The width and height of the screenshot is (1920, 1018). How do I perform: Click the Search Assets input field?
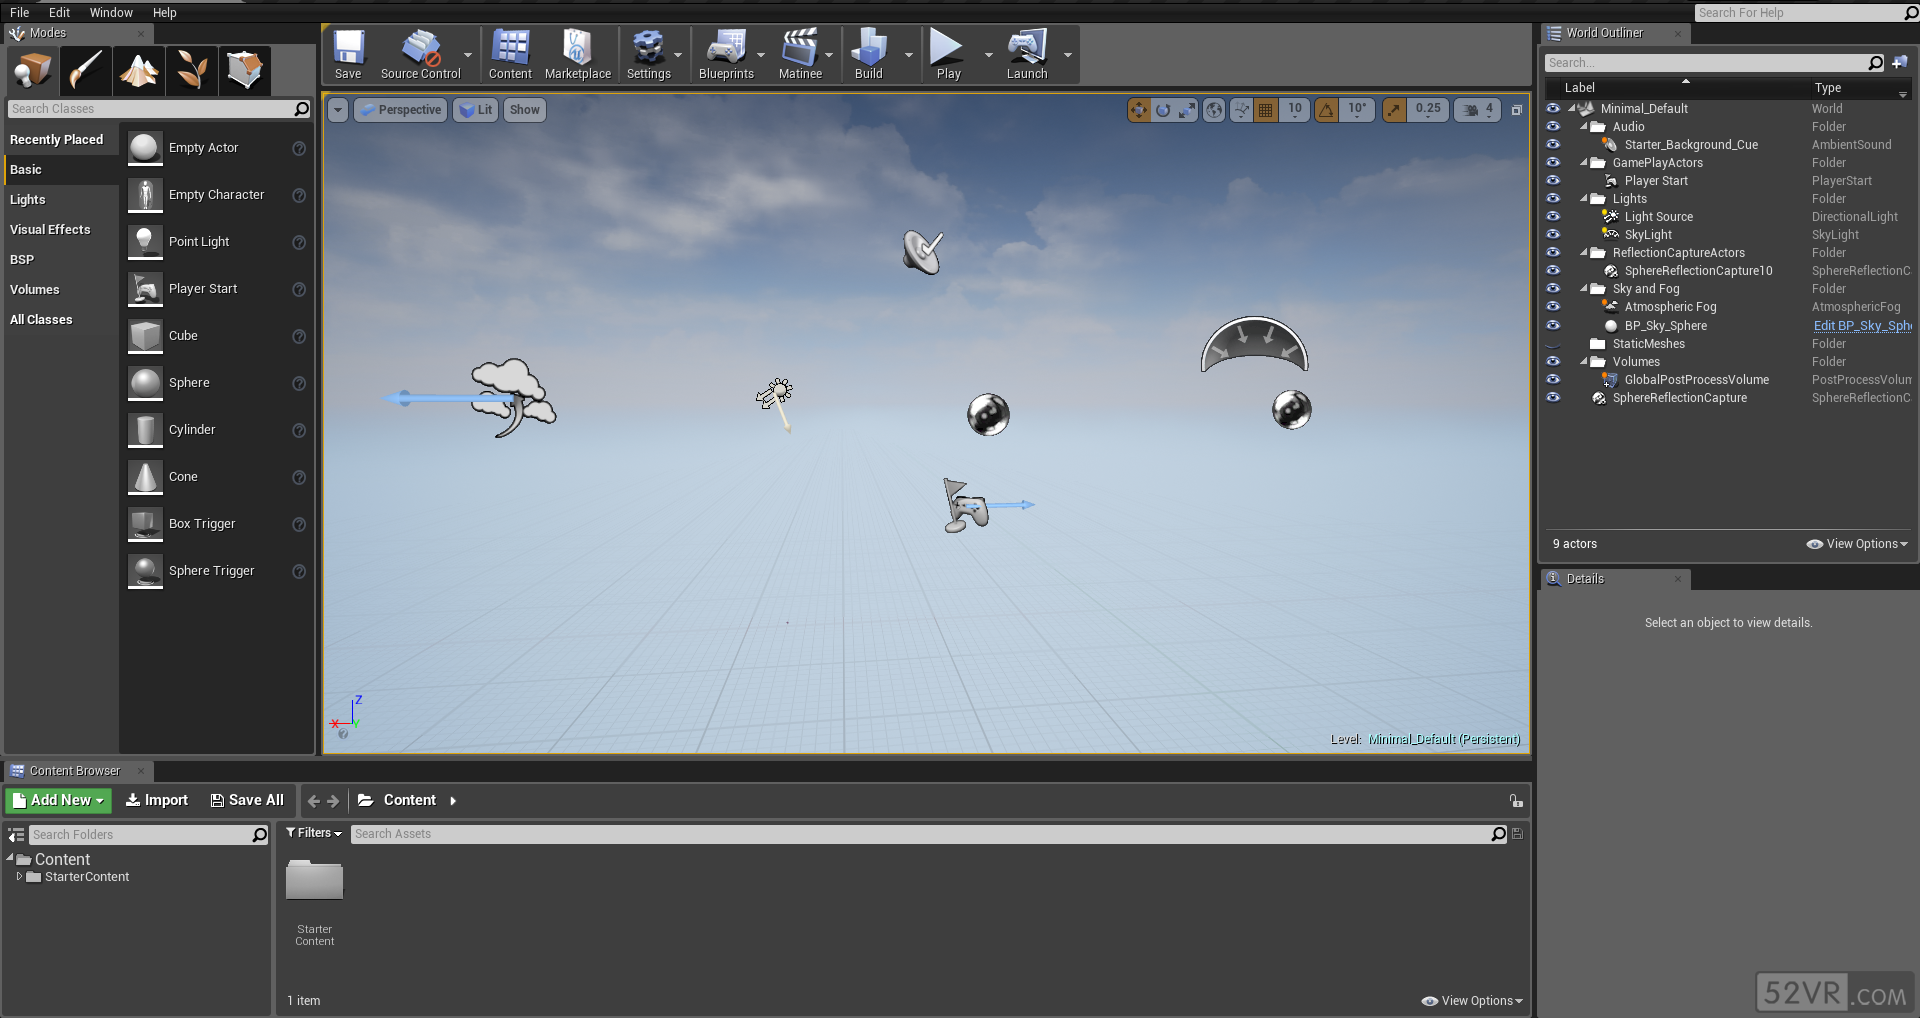920,834
